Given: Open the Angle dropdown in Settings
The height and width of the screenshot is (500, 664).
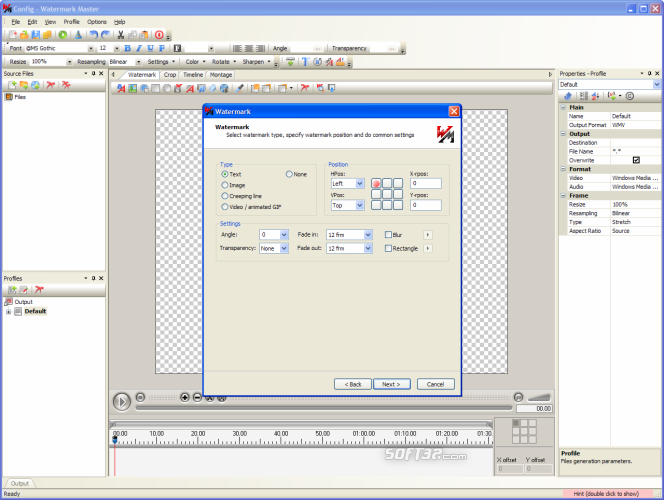Looking at the screenshot, I should click(284, 235).
